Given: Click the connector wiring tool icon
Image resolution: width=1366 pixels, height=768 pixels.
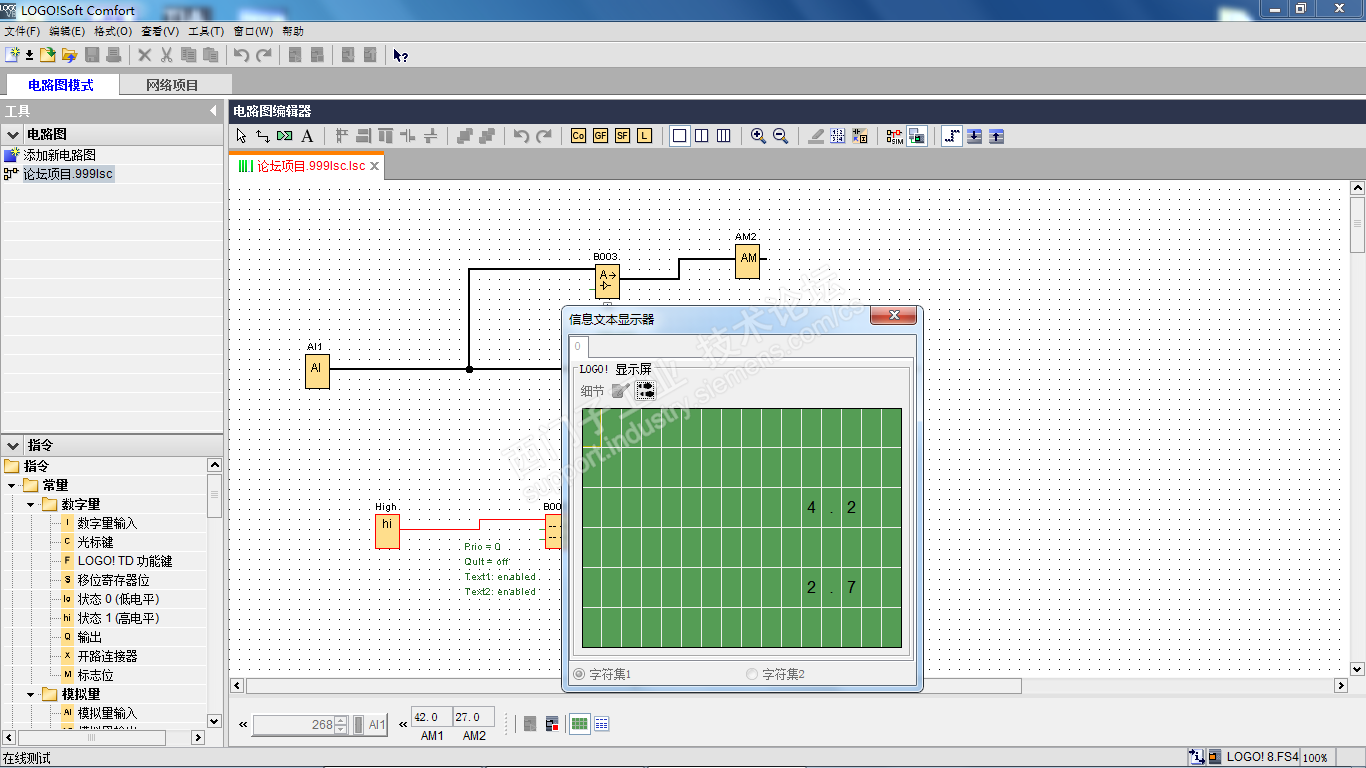Looking at the screenshot, I should pyautogui.click(x=263, y=136).
